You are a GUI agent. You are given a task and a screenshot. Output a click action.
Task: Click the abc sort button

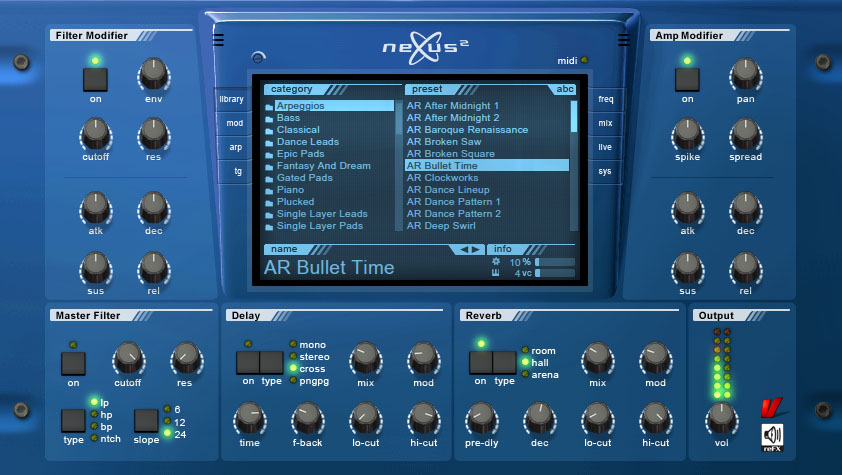pos(565,89)
